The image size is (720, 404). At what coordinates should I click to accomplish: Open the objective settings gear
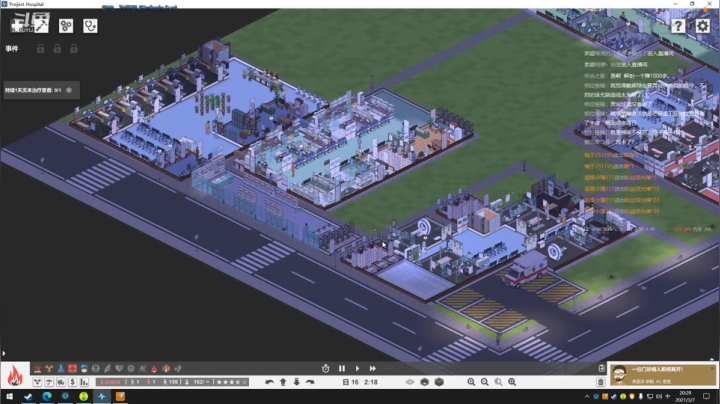pyautogui.click(x=69, y=90)
